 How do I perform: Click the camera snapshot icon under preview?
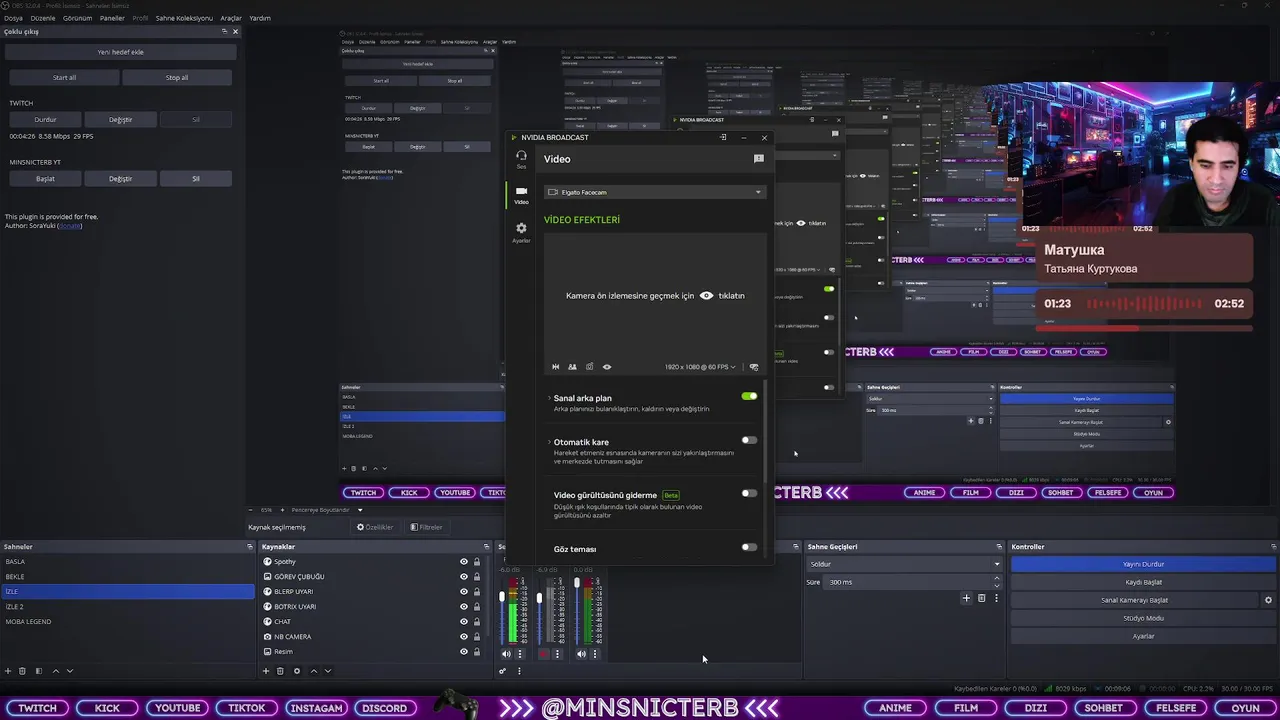[x=589, y=367]
